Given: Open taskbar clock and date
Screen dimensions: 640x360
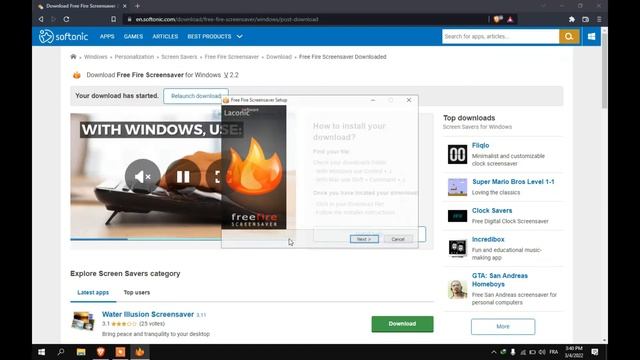Looking at the screenshot, I should 573,352.
